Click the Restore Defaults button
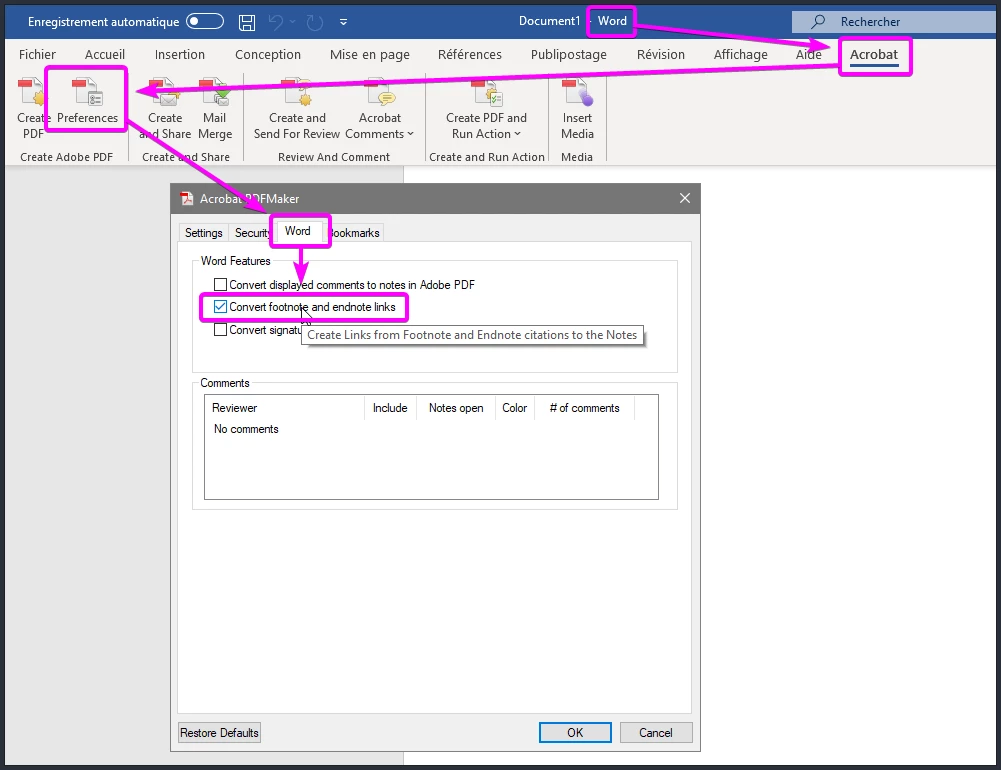 220,733
